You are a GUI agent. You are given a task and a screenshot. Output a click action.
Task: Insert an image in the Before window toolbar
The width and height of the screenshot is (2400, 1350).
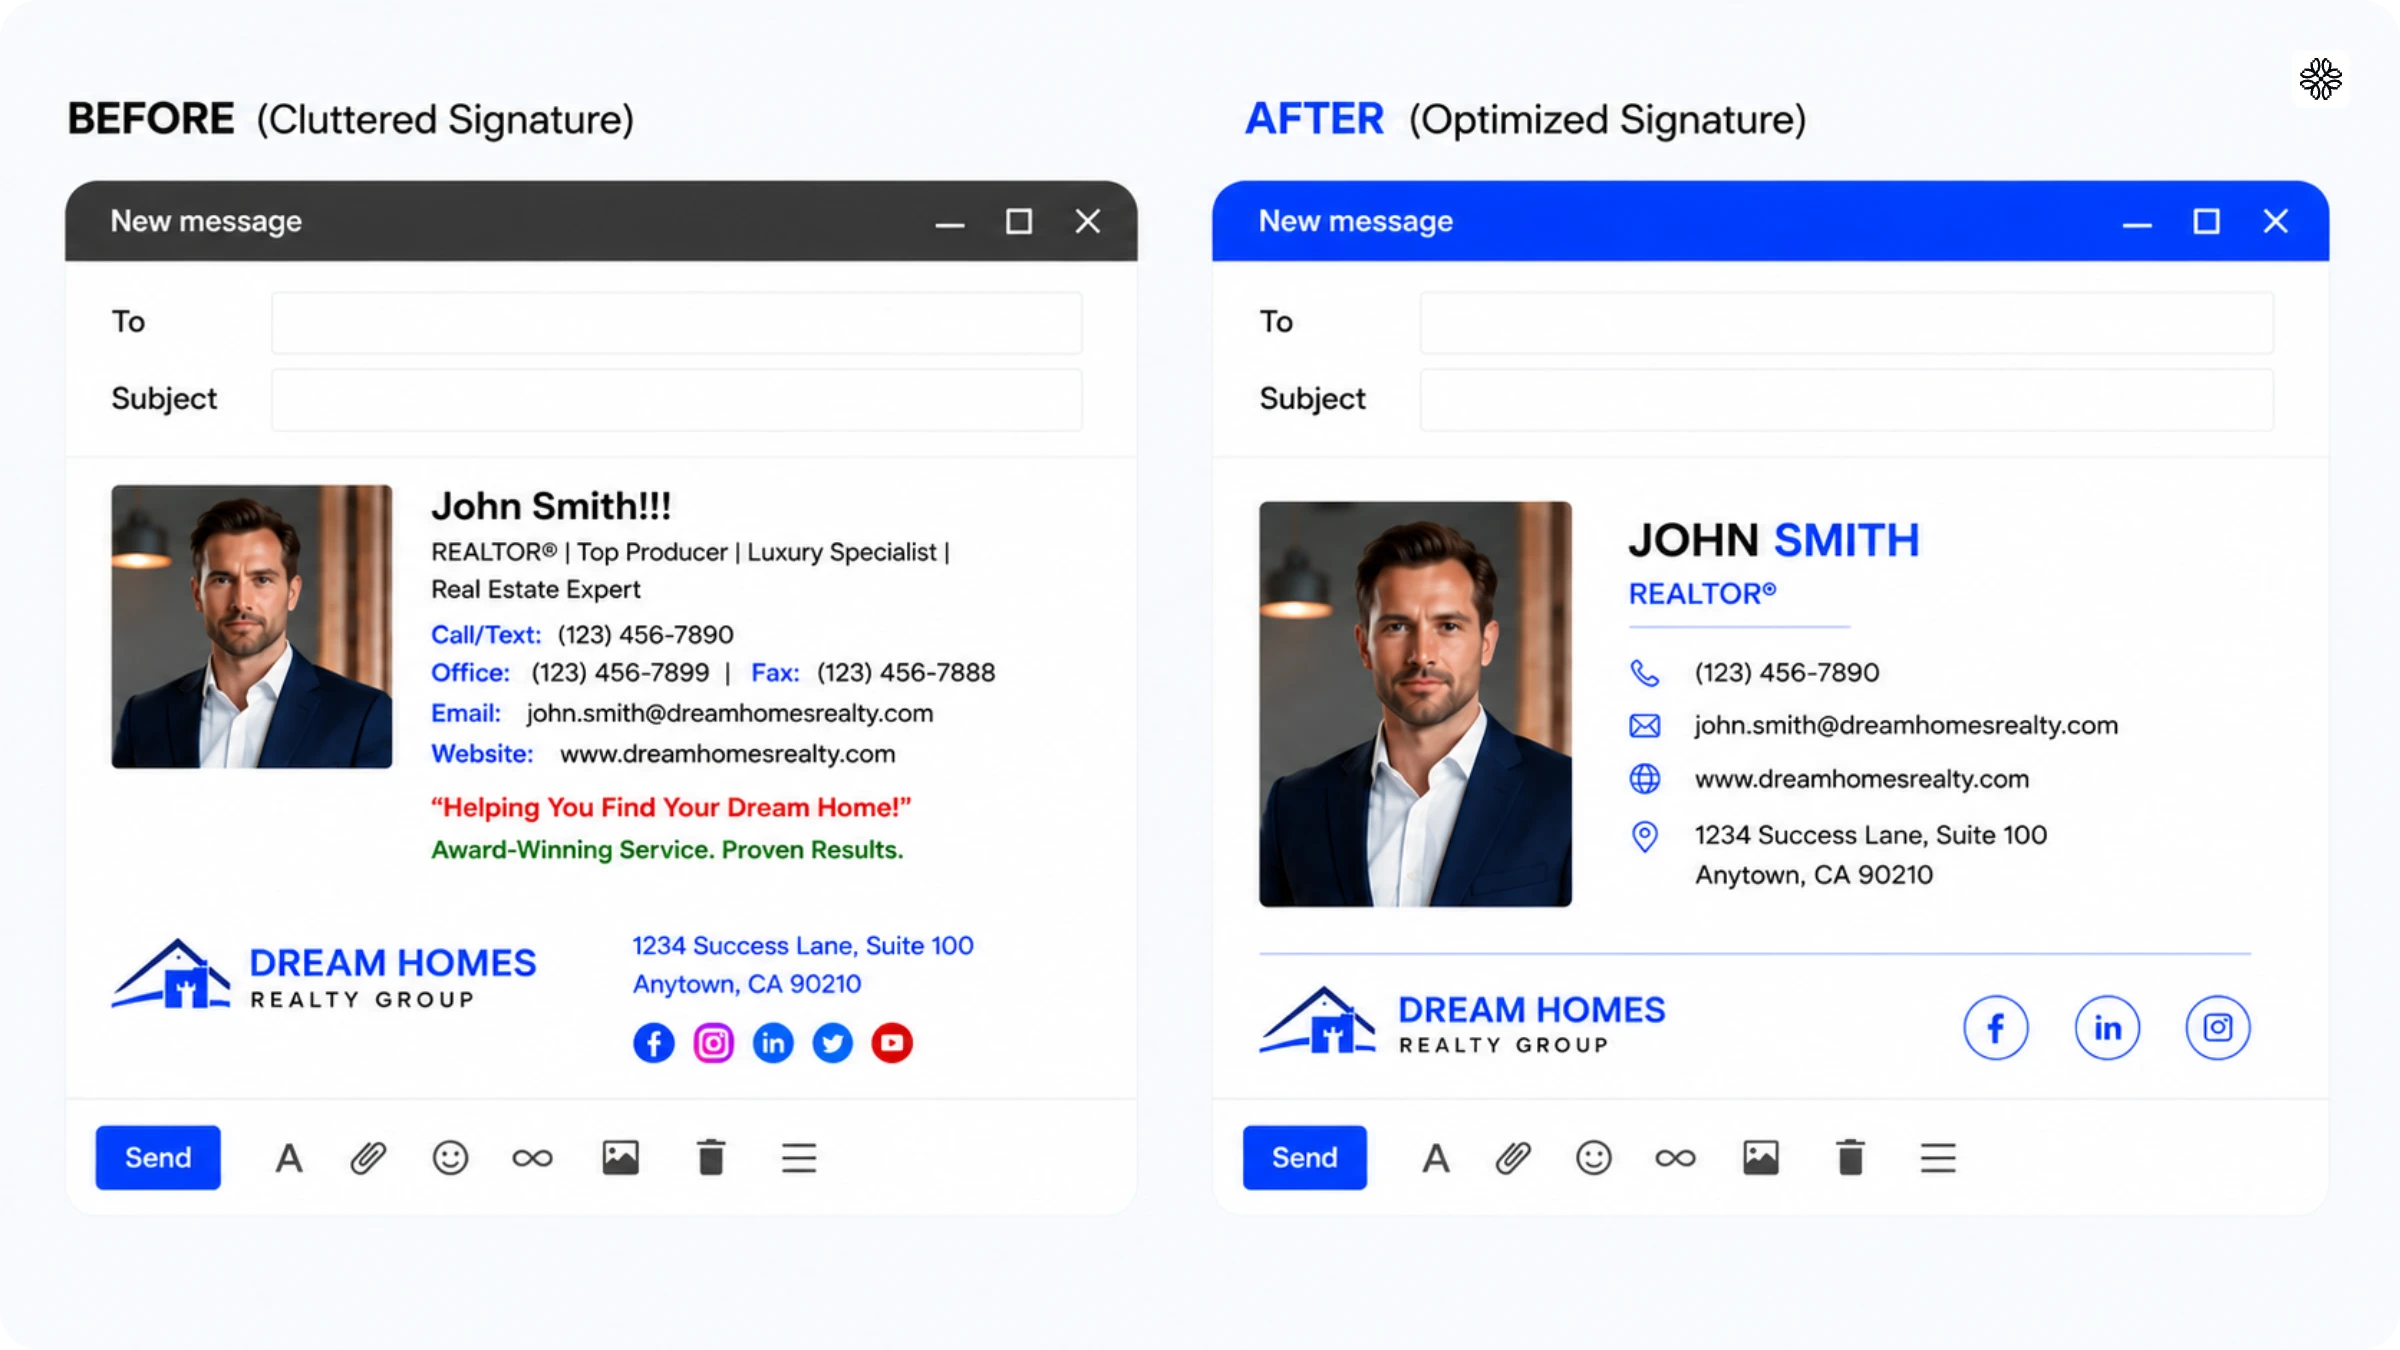(x=620, y=1158)
